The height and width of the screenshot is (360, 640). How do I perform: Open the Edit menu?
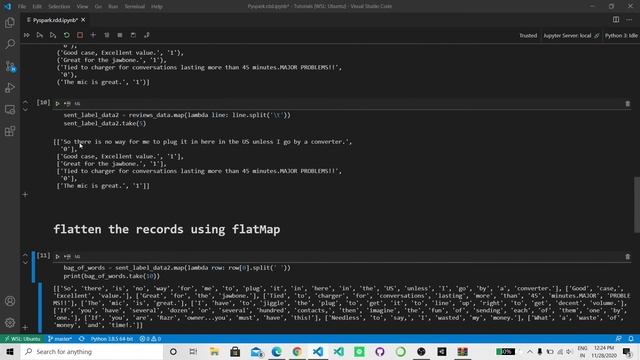[37, 7]
